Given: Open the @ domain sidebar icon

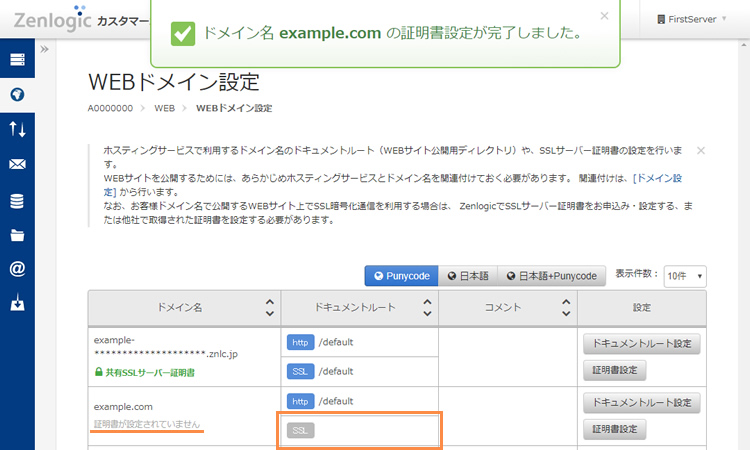Looking at the screenshot, I should coord(17,270).
